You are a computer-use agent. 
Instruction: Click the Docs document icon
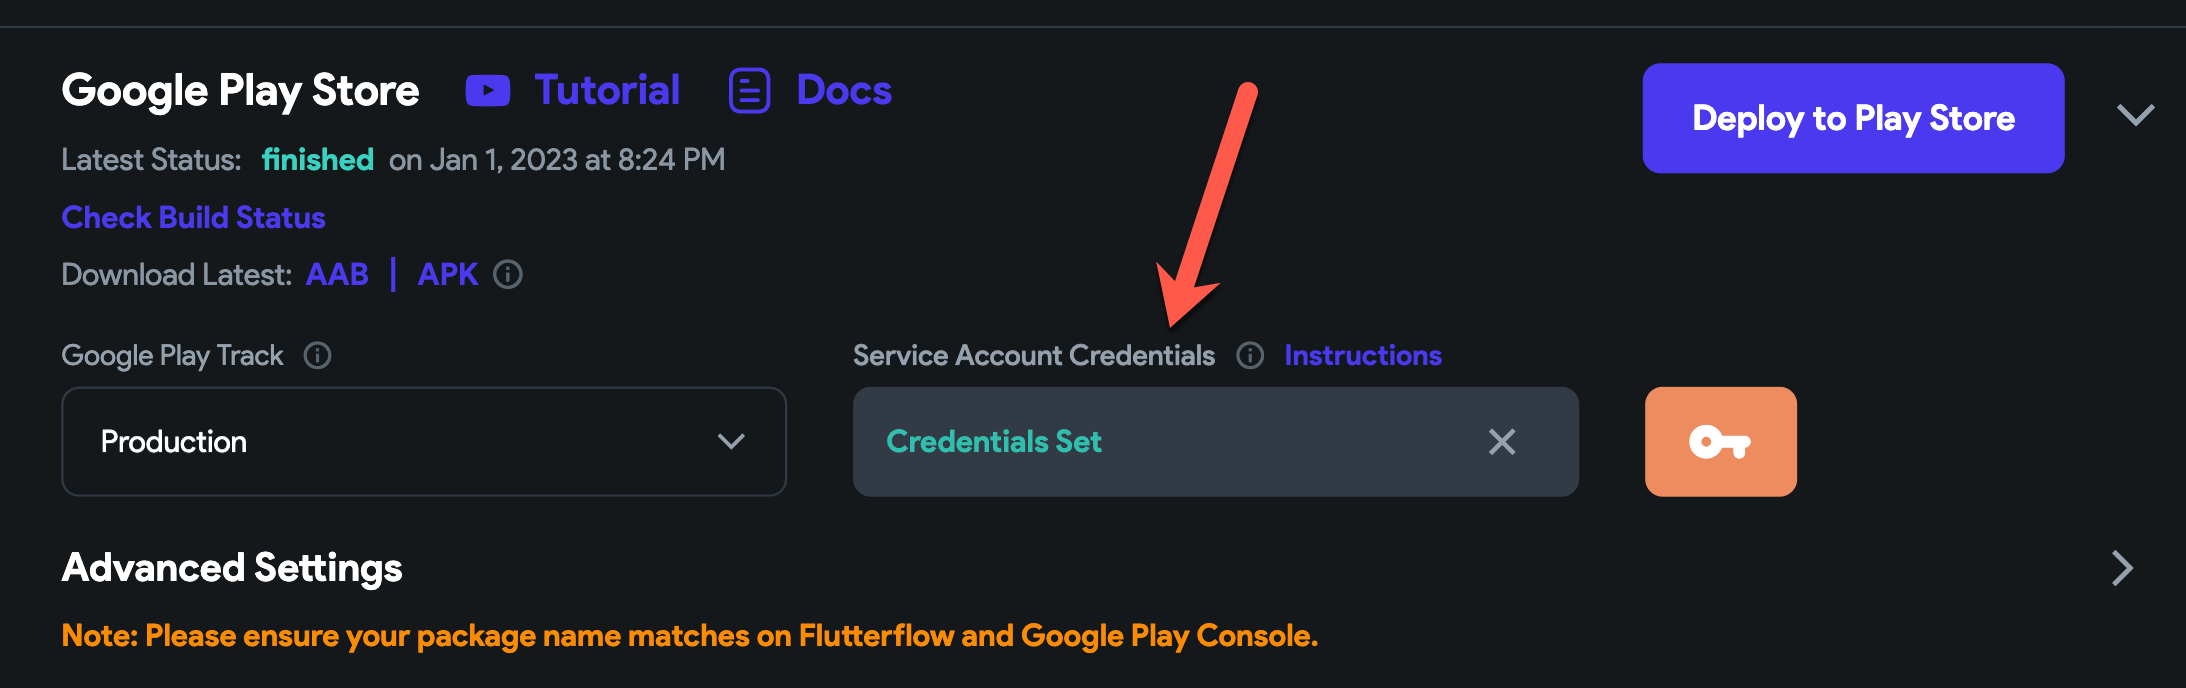(x=749, y=91)
